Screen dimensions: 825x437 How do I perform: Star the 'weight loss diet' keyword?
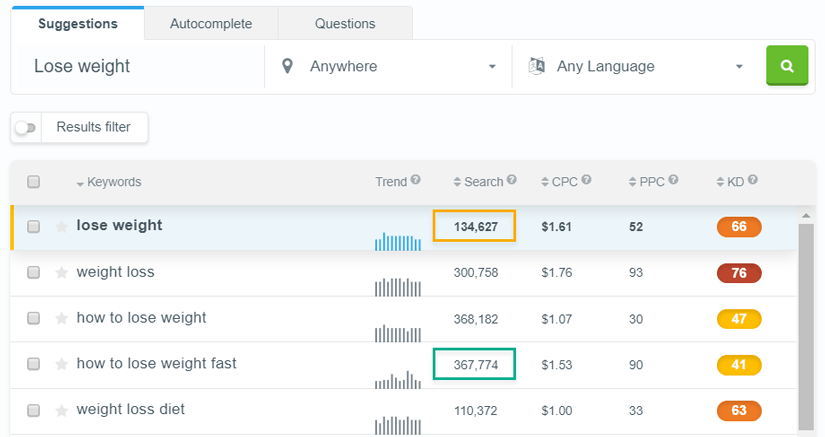point(61,411)
